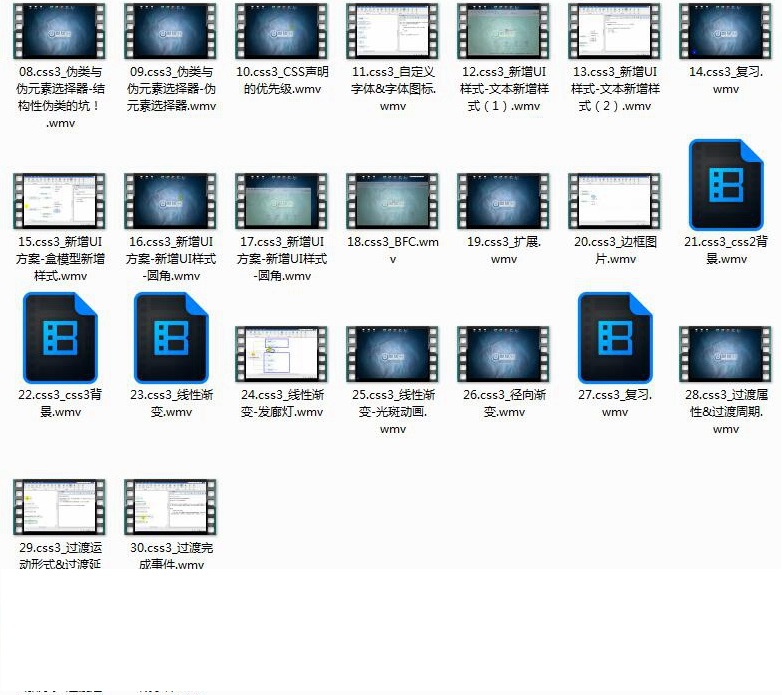Open the 10.css3_CSS声明的优先级.wmv thumbnail
Screen dimensions: 782x695
coord(282,32)
